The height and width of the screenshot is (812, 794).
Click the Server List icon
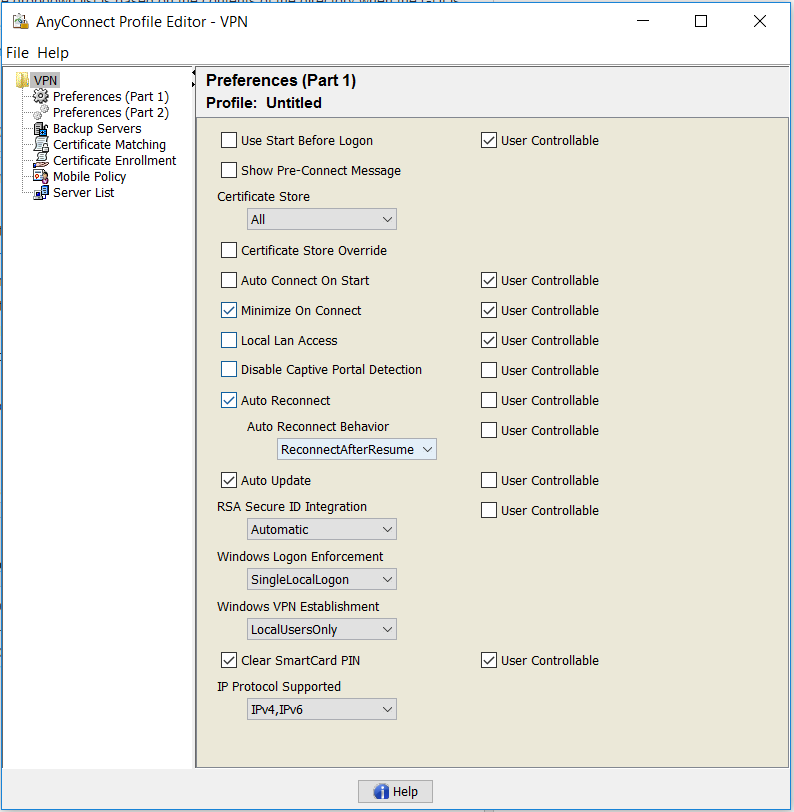pos(41,193)
